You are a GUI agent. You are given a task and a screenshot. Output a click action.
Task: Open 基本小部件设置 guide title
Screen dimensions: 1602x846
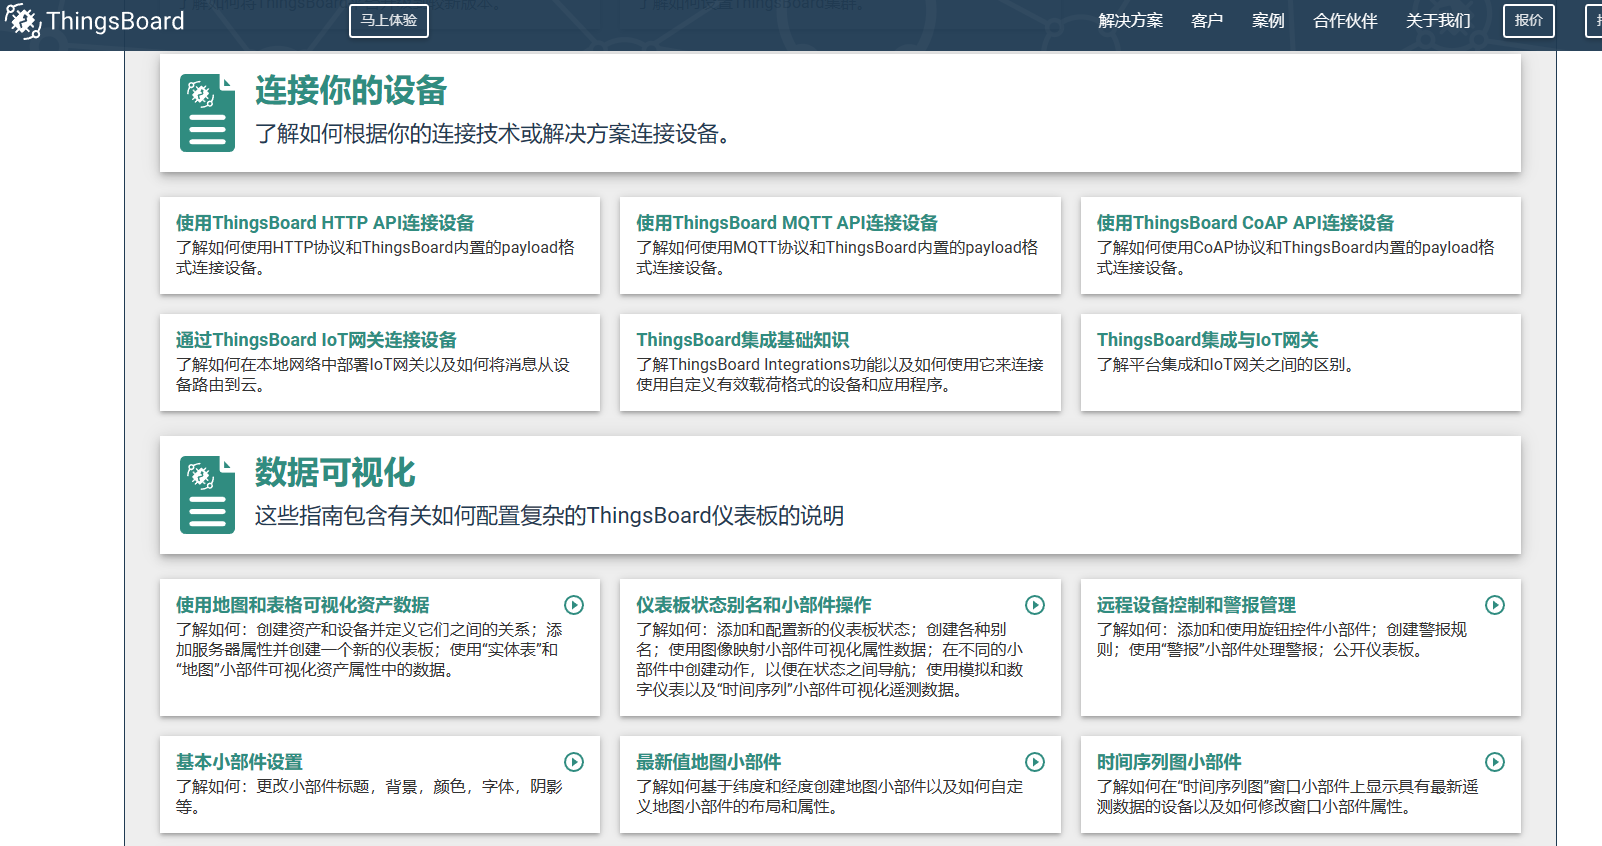[239, 762]
